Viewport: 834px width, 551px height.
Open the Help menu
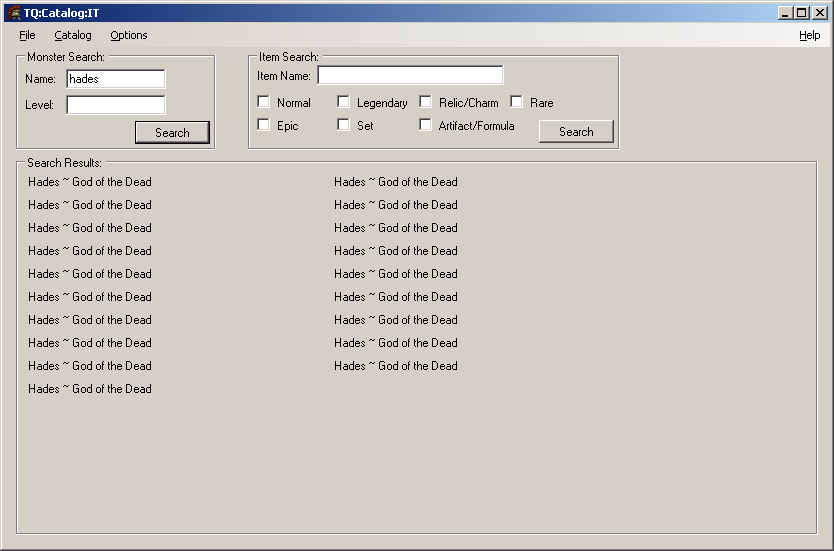[809, 35]
